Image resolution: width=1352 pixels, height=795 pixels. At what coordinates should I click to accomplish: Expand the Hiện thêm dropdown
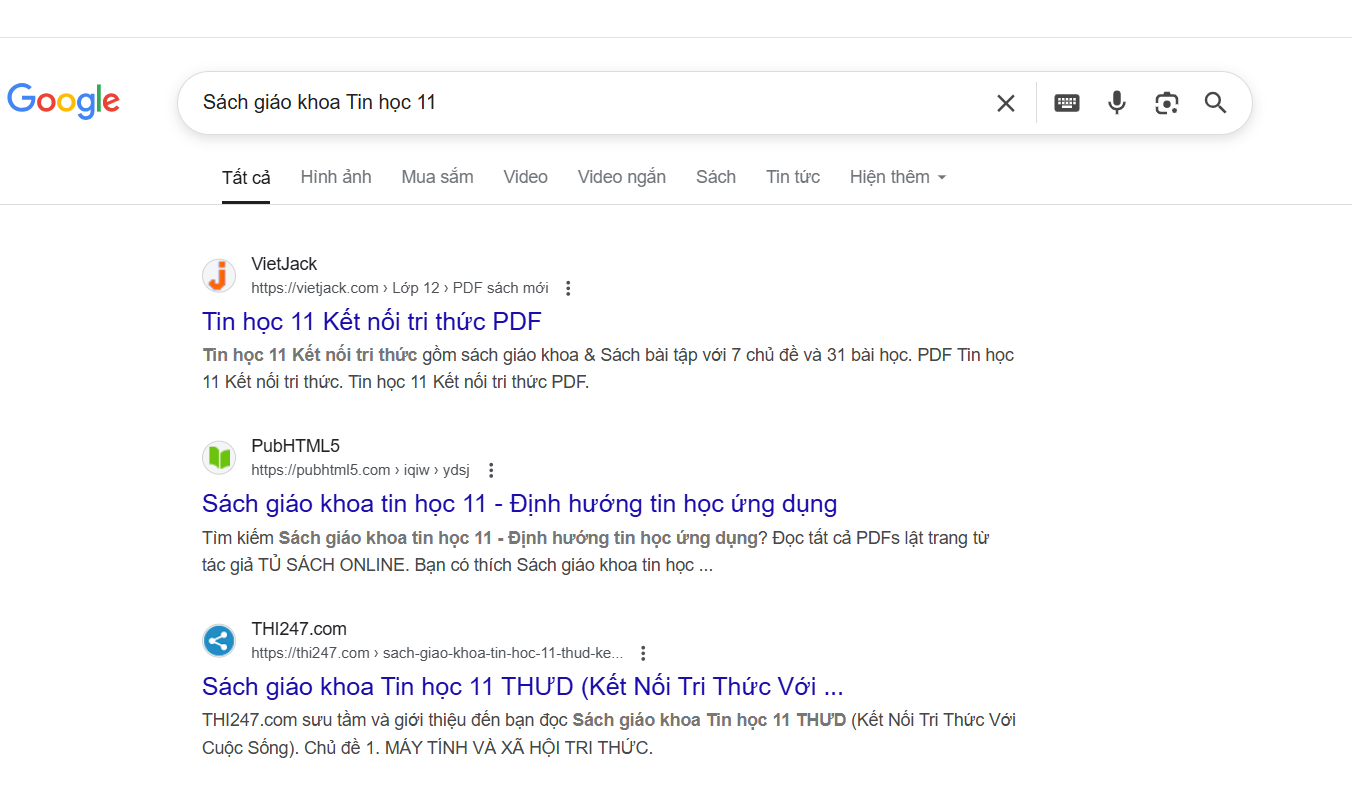(x=898, y=177)
